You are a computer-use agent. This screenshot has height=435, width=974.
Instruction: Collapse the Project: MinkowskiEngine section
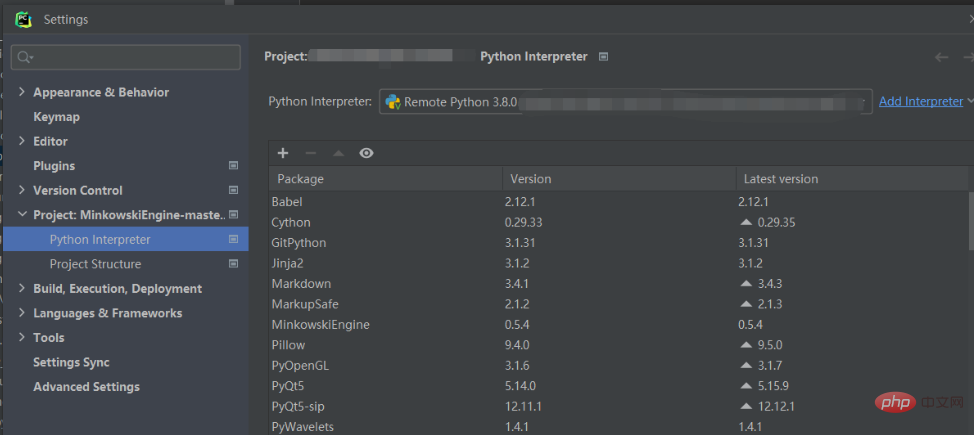(22, 215)
